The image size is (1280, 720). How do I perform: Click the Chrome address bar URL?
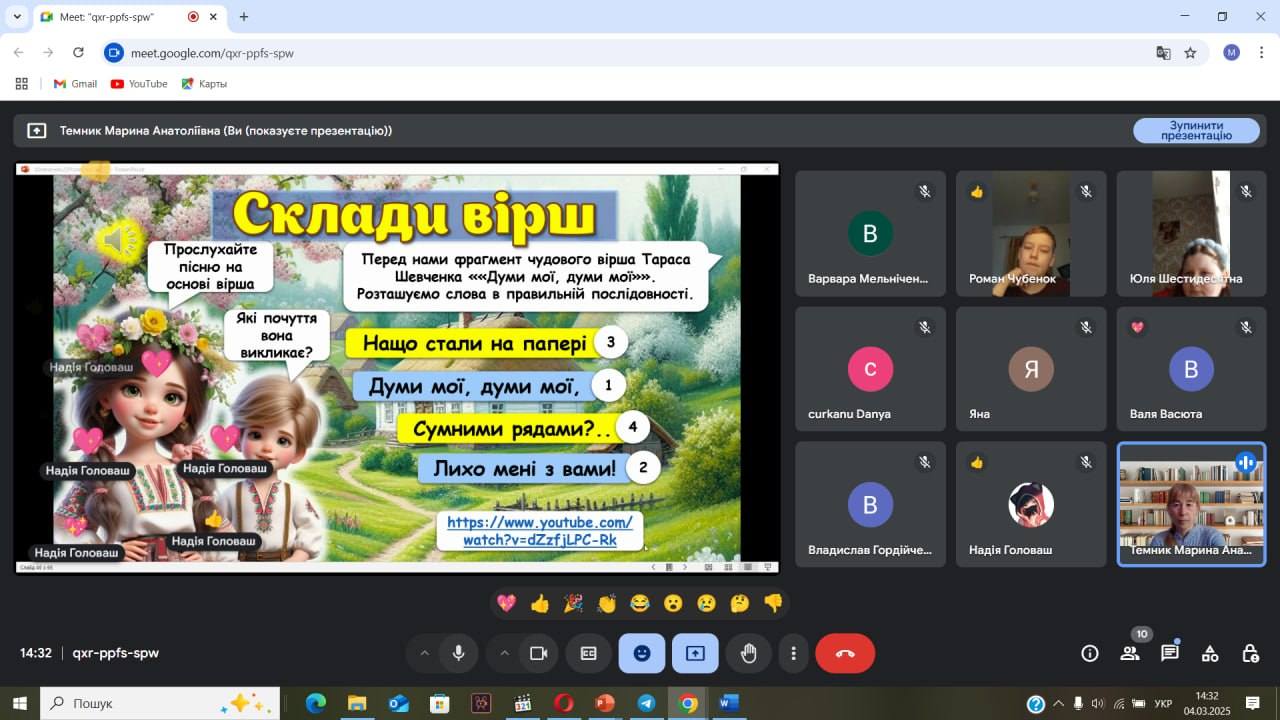(x=212, y=53)
